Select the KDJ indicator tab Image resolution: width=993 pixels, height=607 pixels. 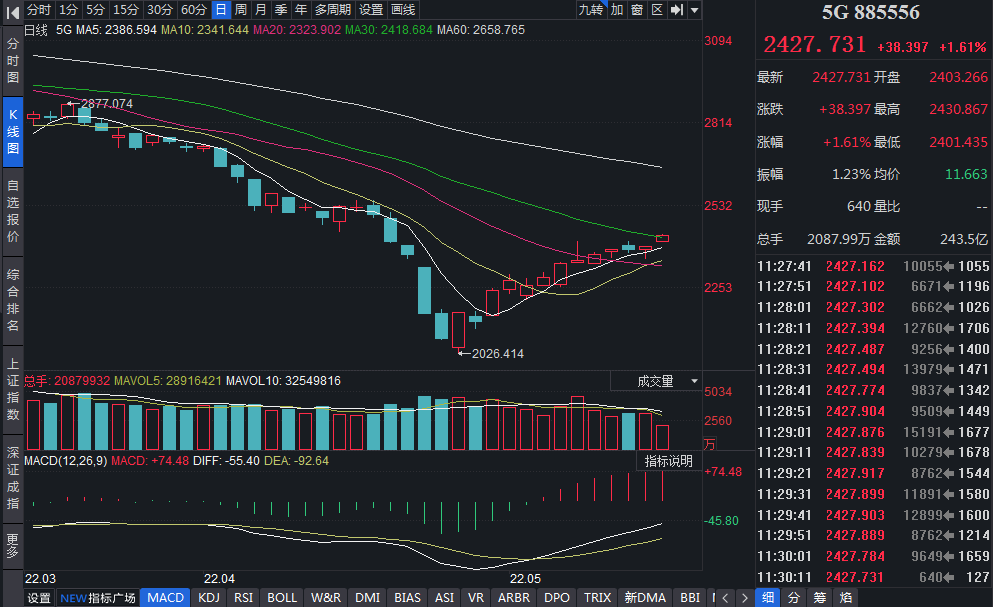click(209, 597)
